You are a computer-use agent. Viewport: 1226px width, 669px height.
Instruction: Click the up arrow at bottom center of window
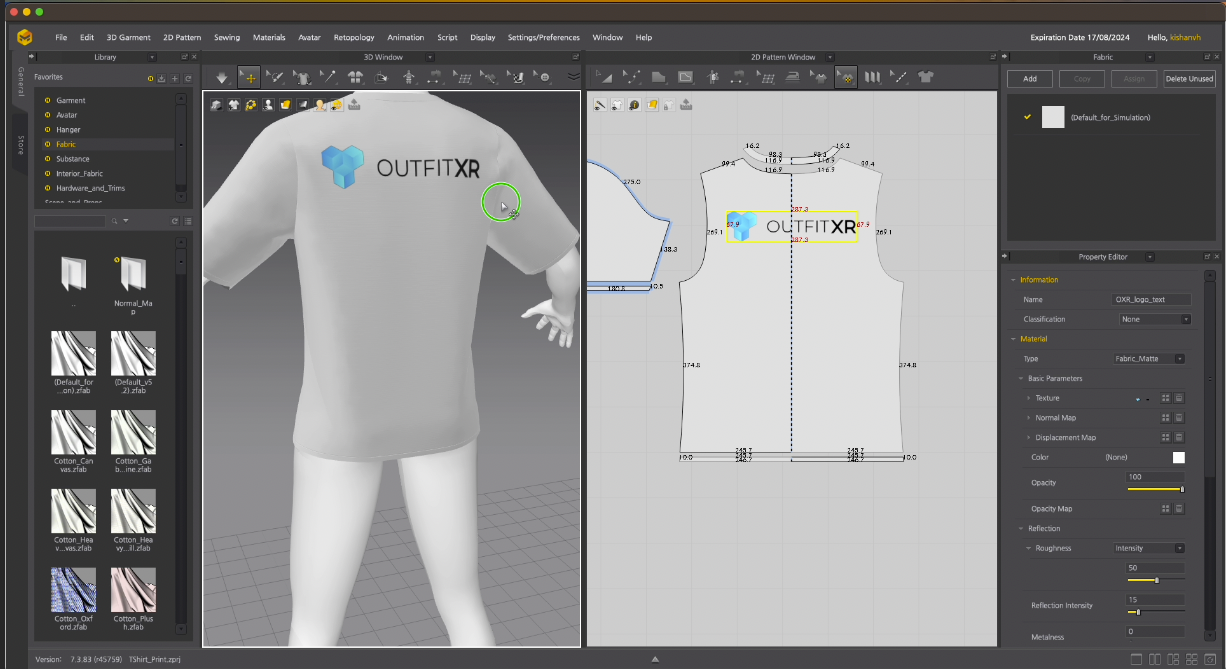655,659
